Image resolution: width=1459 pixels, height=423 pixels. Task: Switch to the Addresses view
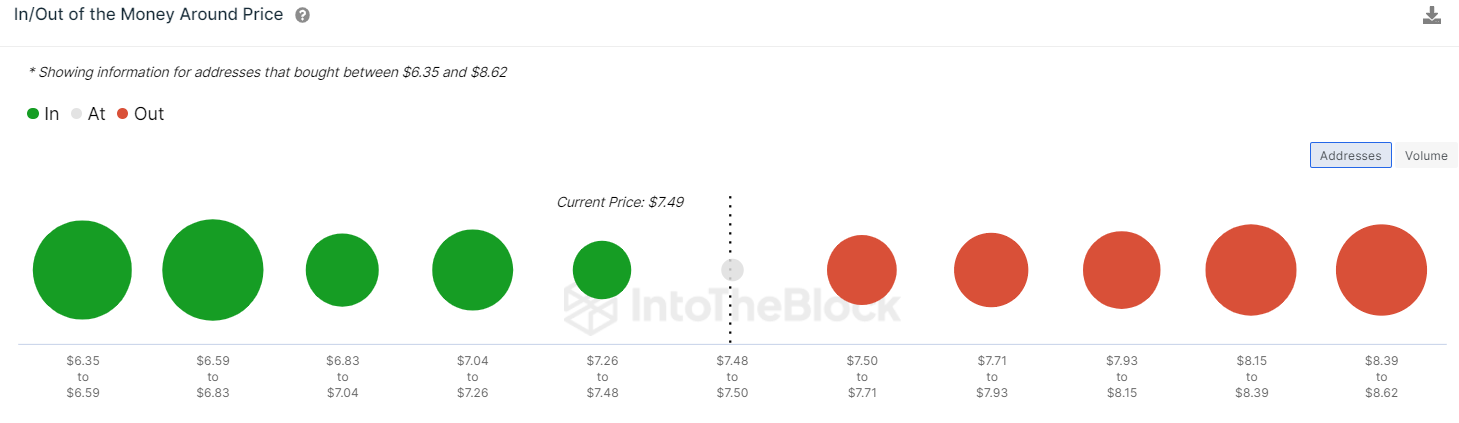coord(1350,155)
